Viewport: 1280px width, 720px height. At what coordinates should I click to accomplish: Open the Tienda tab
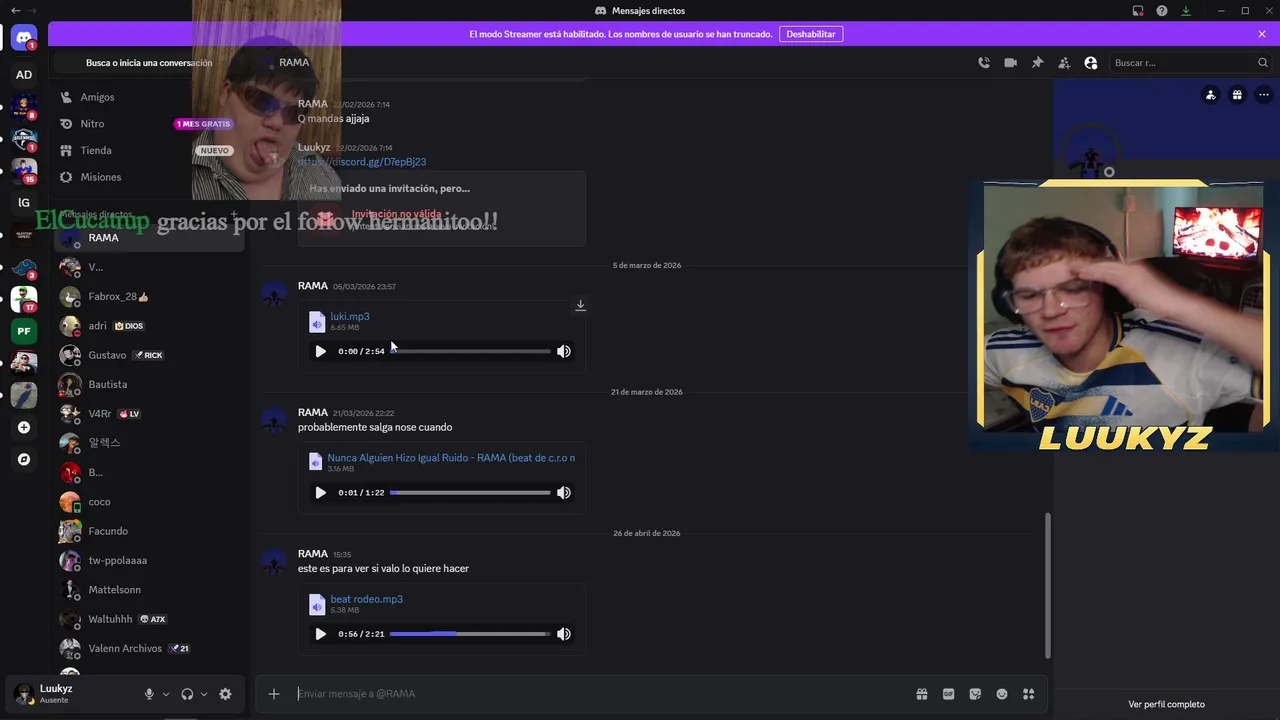tap(150, 150)
